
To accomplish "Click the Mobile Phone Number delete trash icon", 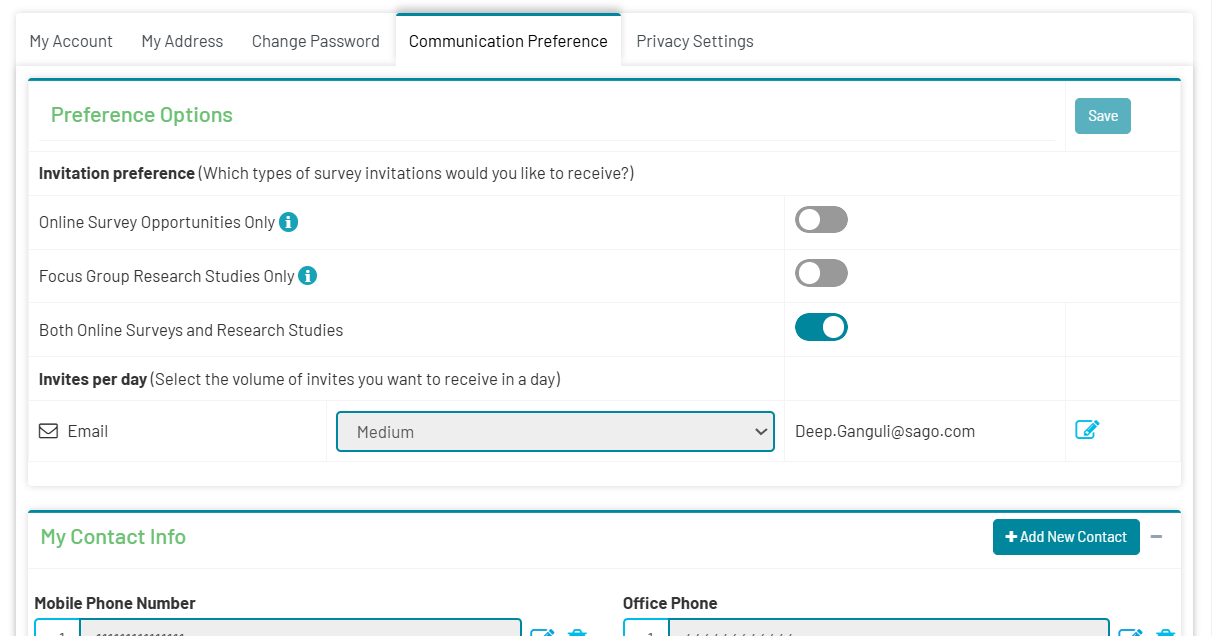I will pyautogui.click(x=577, y=632).
